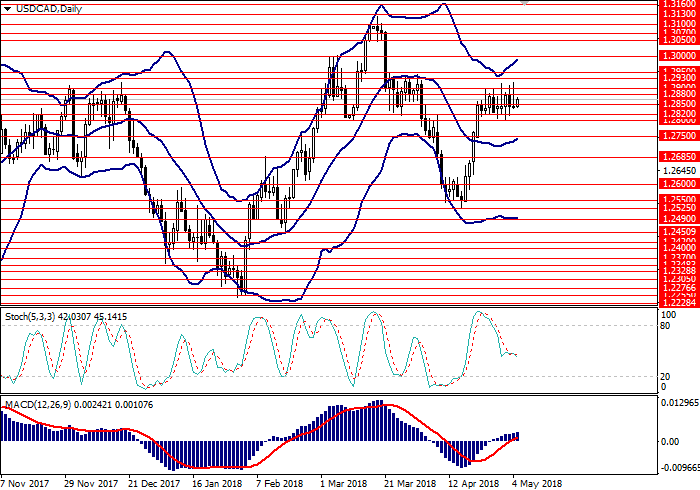
Task: Click the 4 May 2018 date label
Action: point(539,482)
